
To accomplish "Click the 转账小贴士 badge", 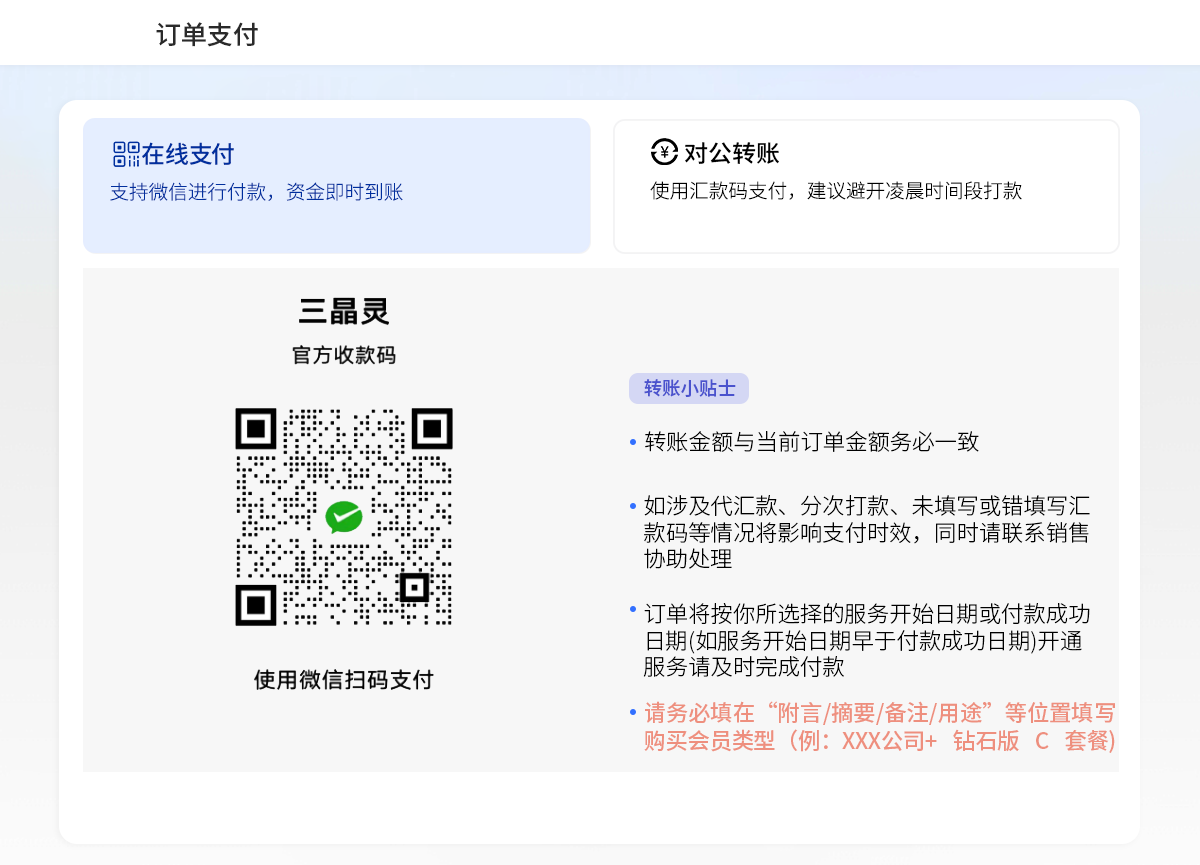I will click(688, 389).
